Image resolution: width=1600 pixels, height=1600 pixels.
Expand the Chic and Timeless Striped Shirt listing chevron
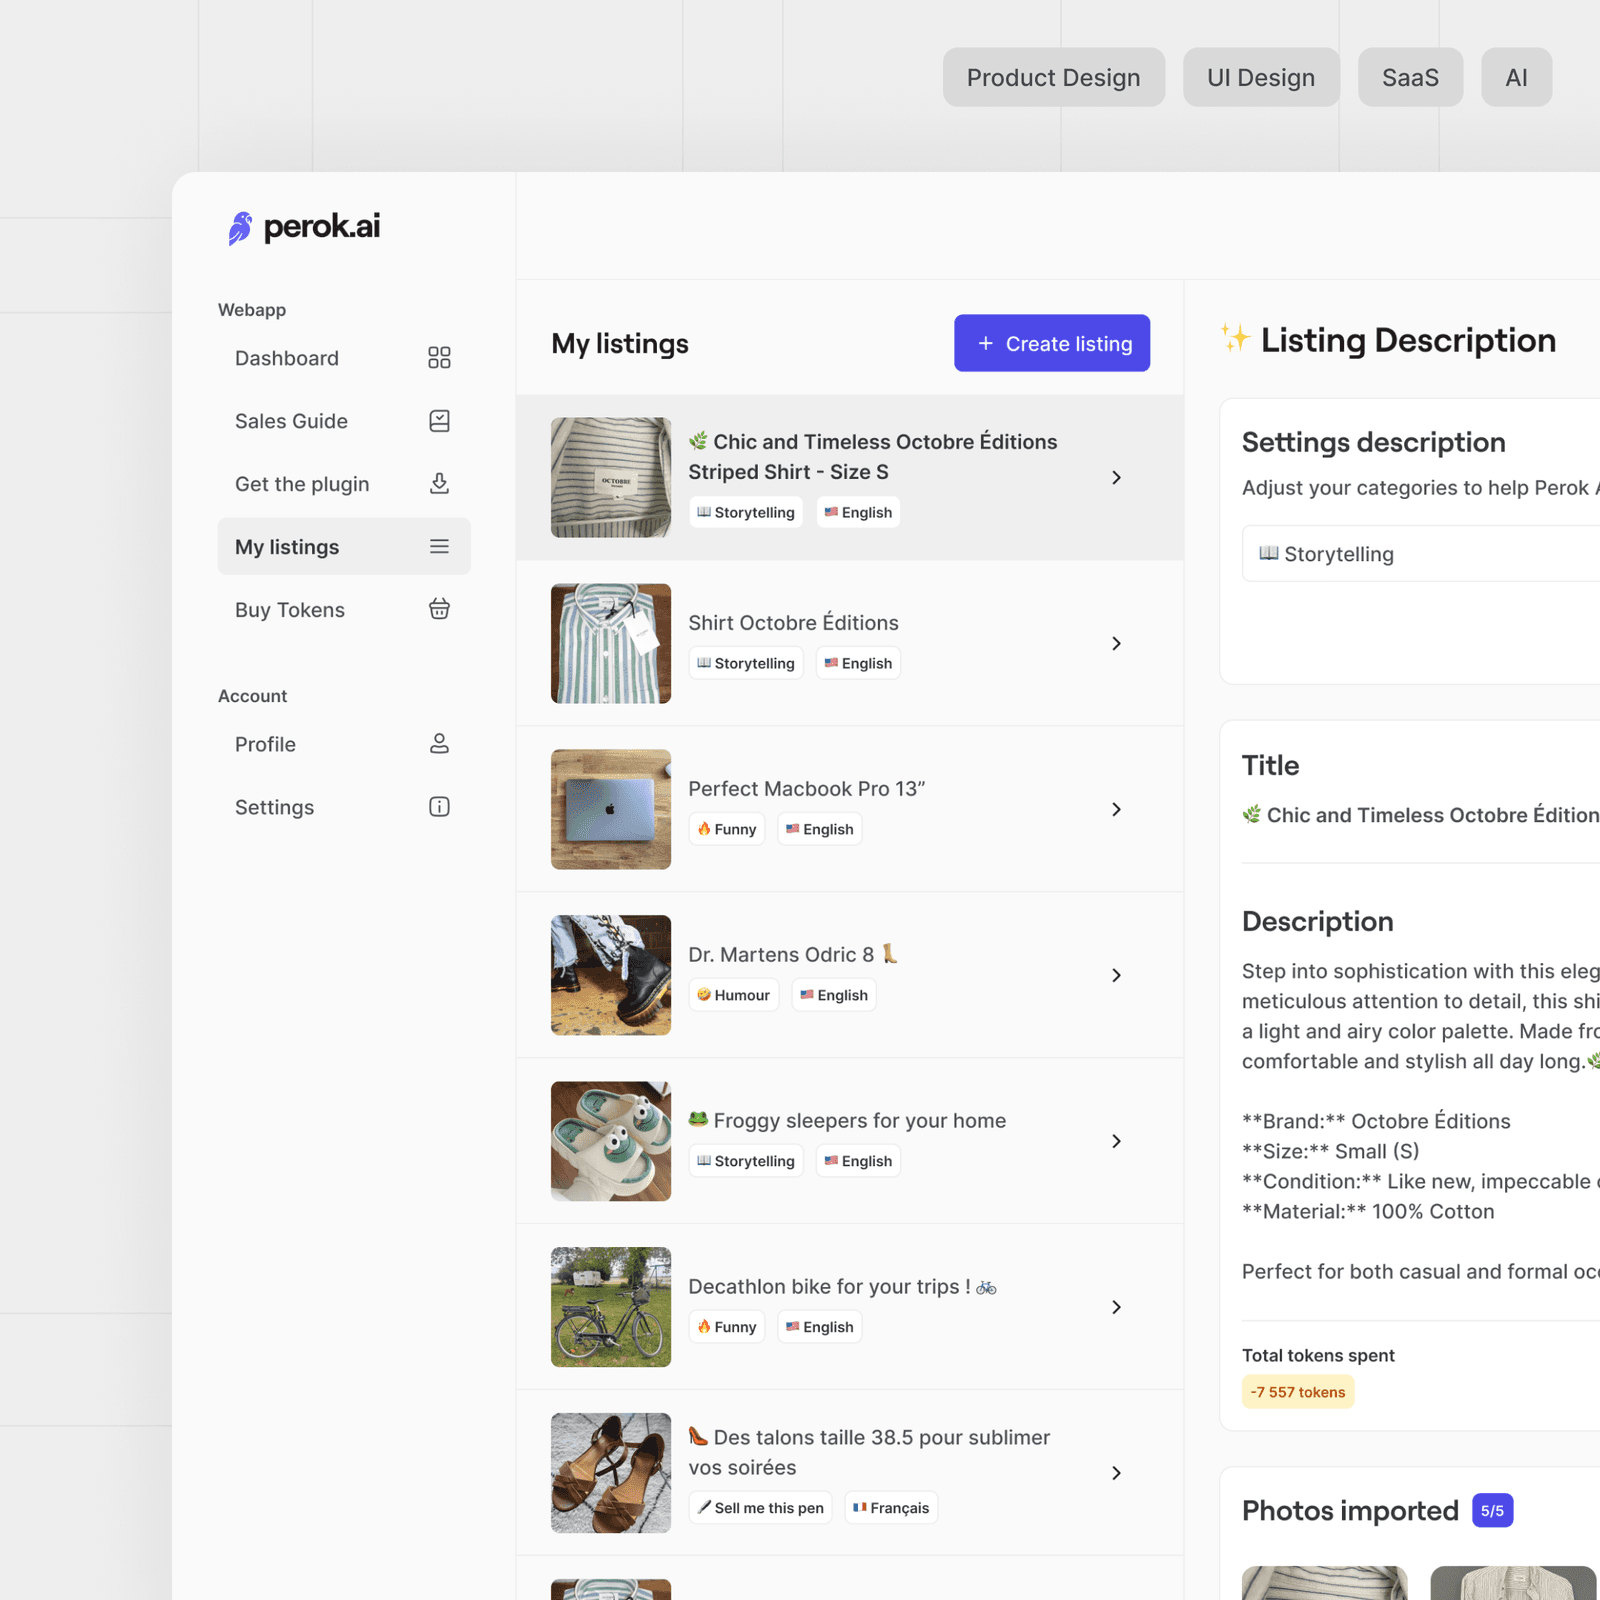[x=1116, y=478]
